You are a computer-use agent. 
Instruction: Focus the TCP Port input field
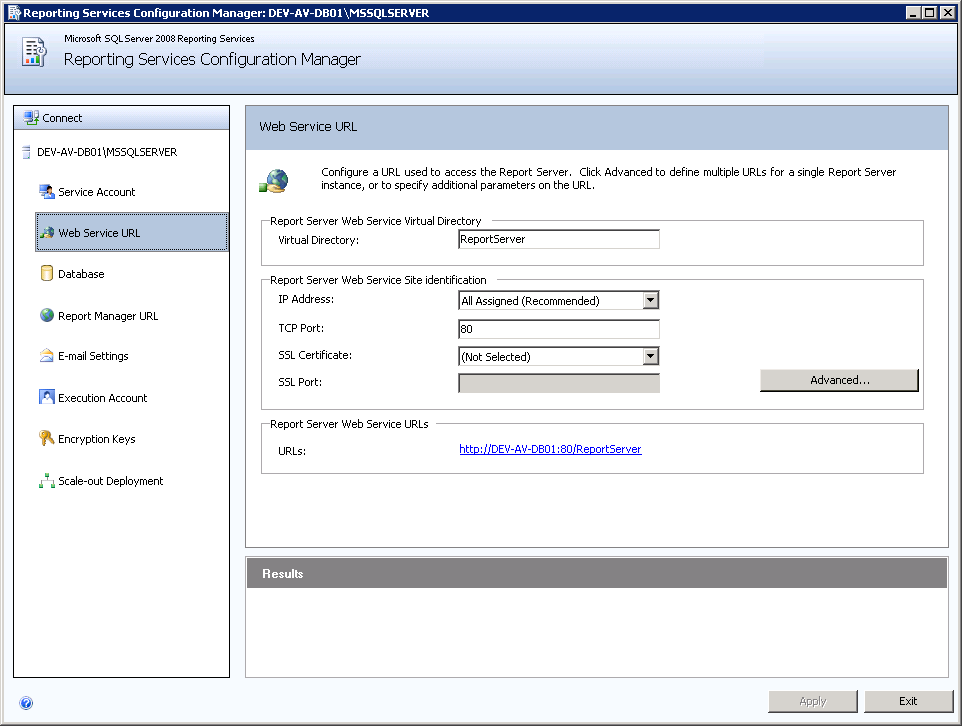[x=558, y=329]
